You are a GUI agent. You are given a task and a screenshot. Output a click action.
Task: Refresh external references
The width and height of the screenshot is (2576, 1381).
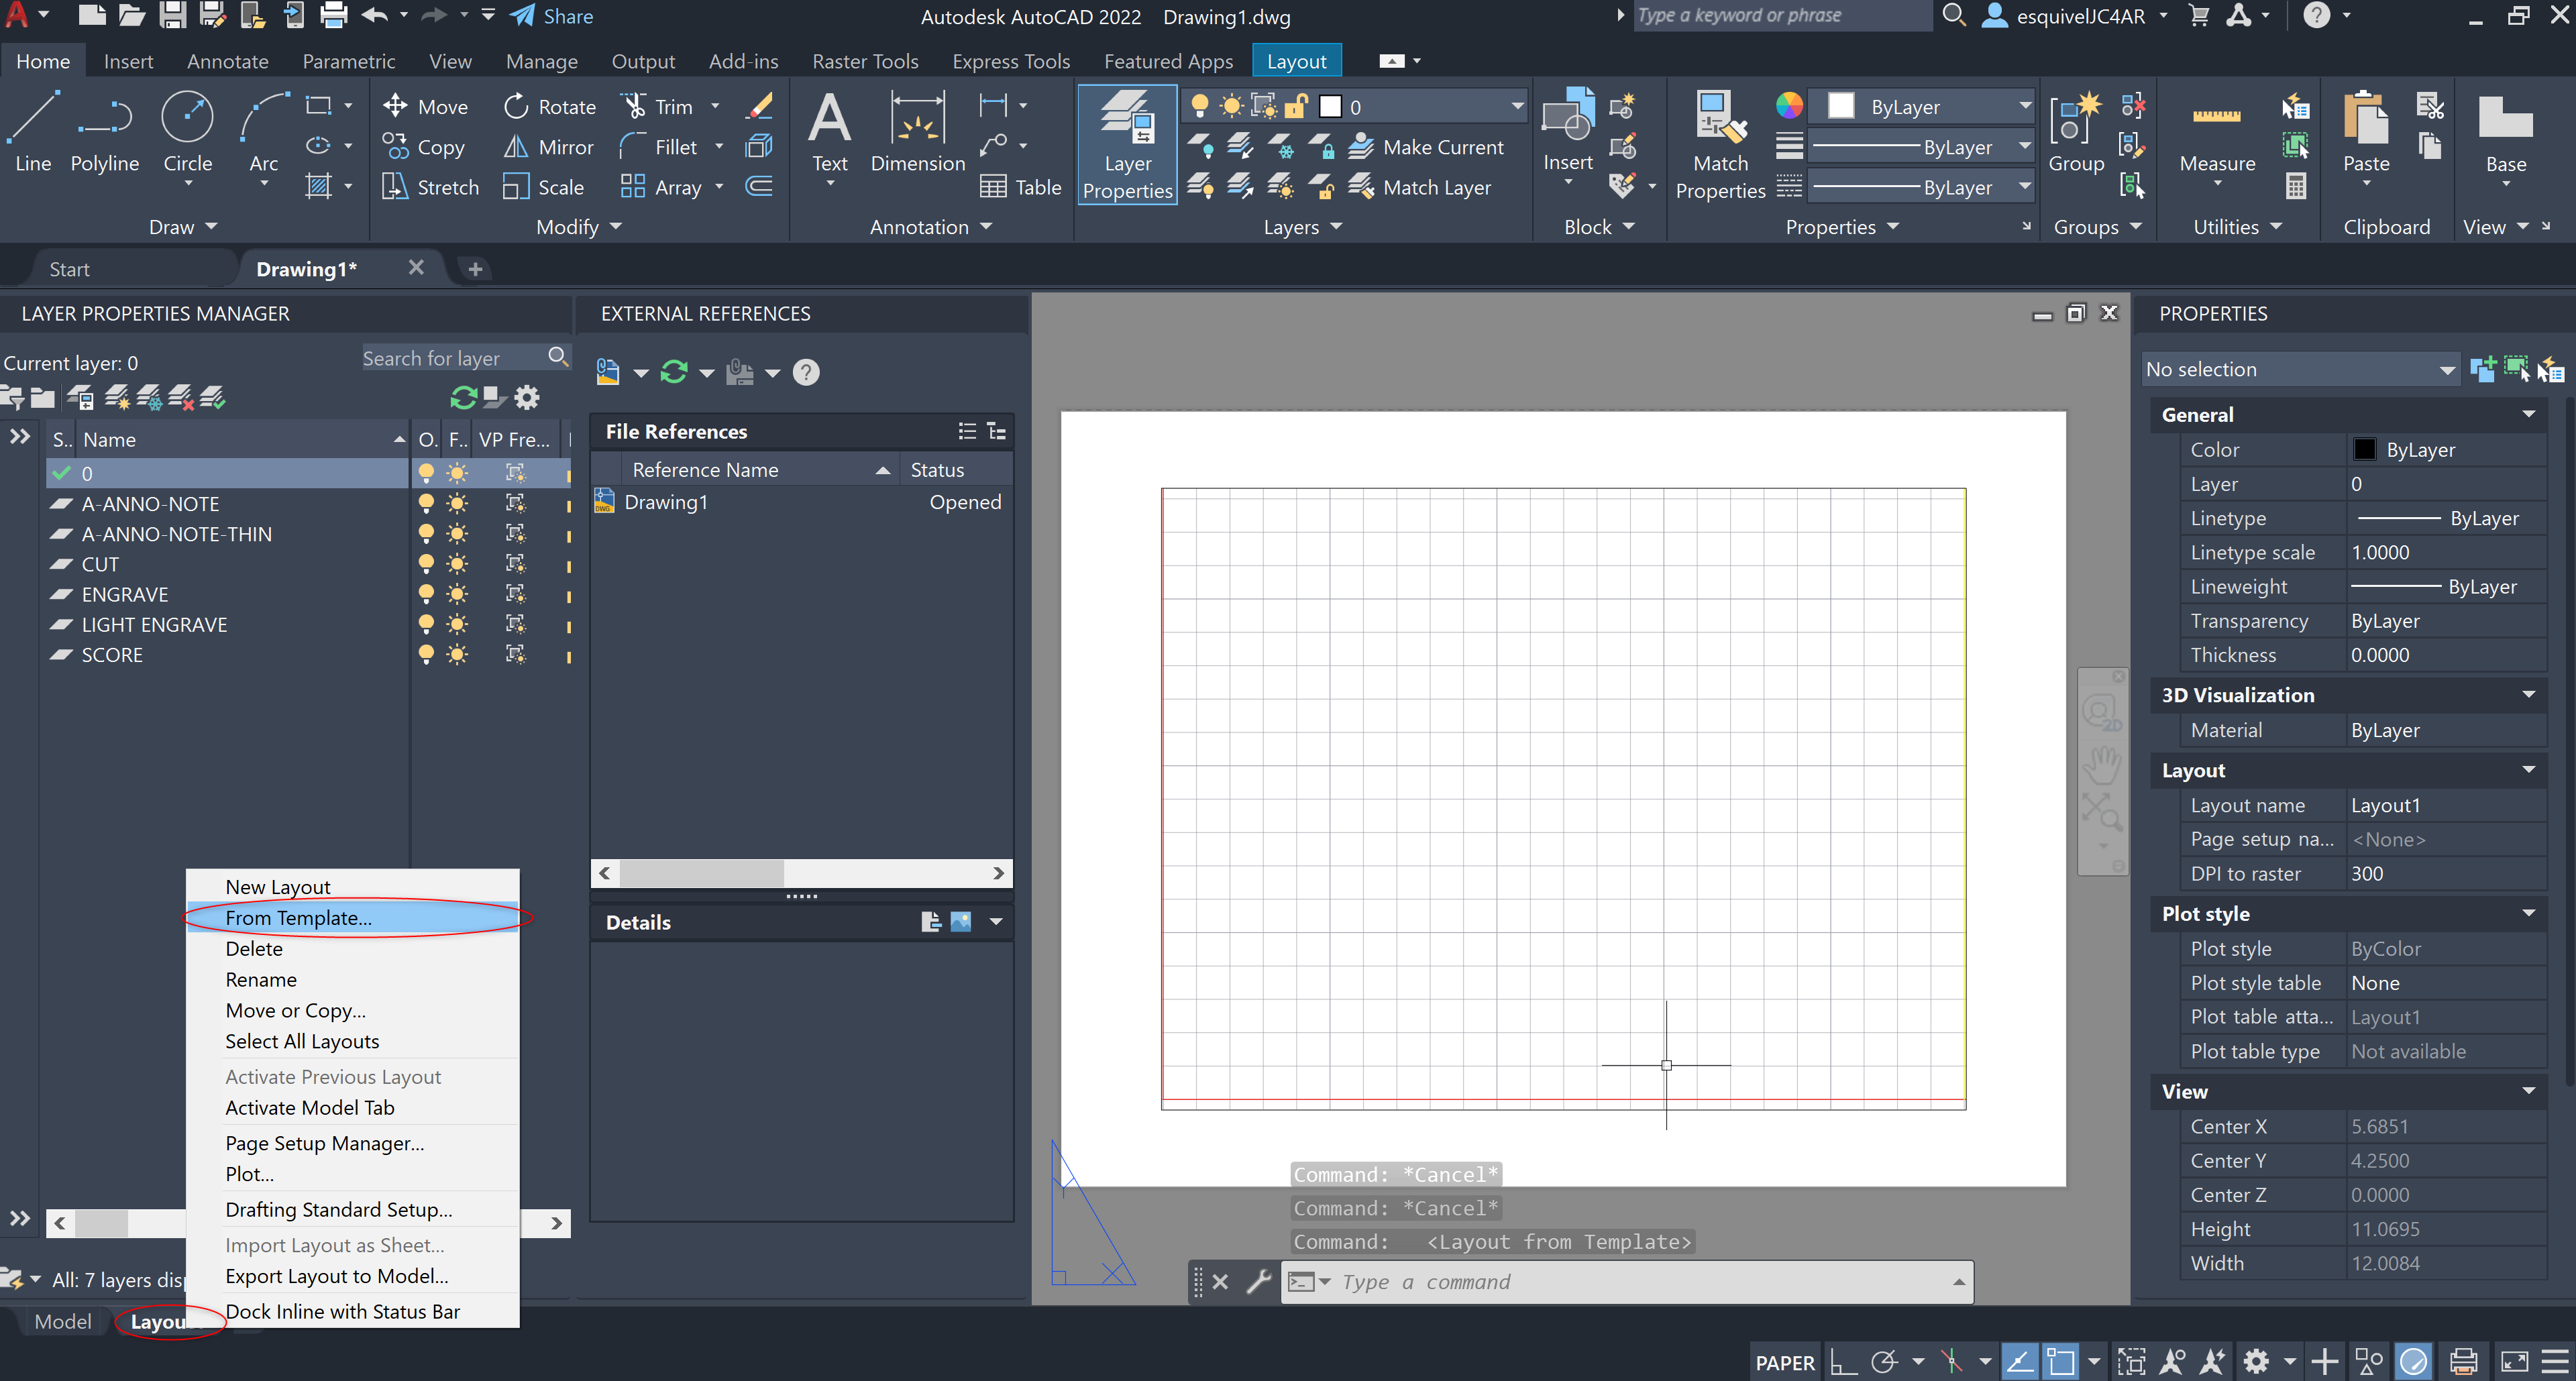click(674, 372)
